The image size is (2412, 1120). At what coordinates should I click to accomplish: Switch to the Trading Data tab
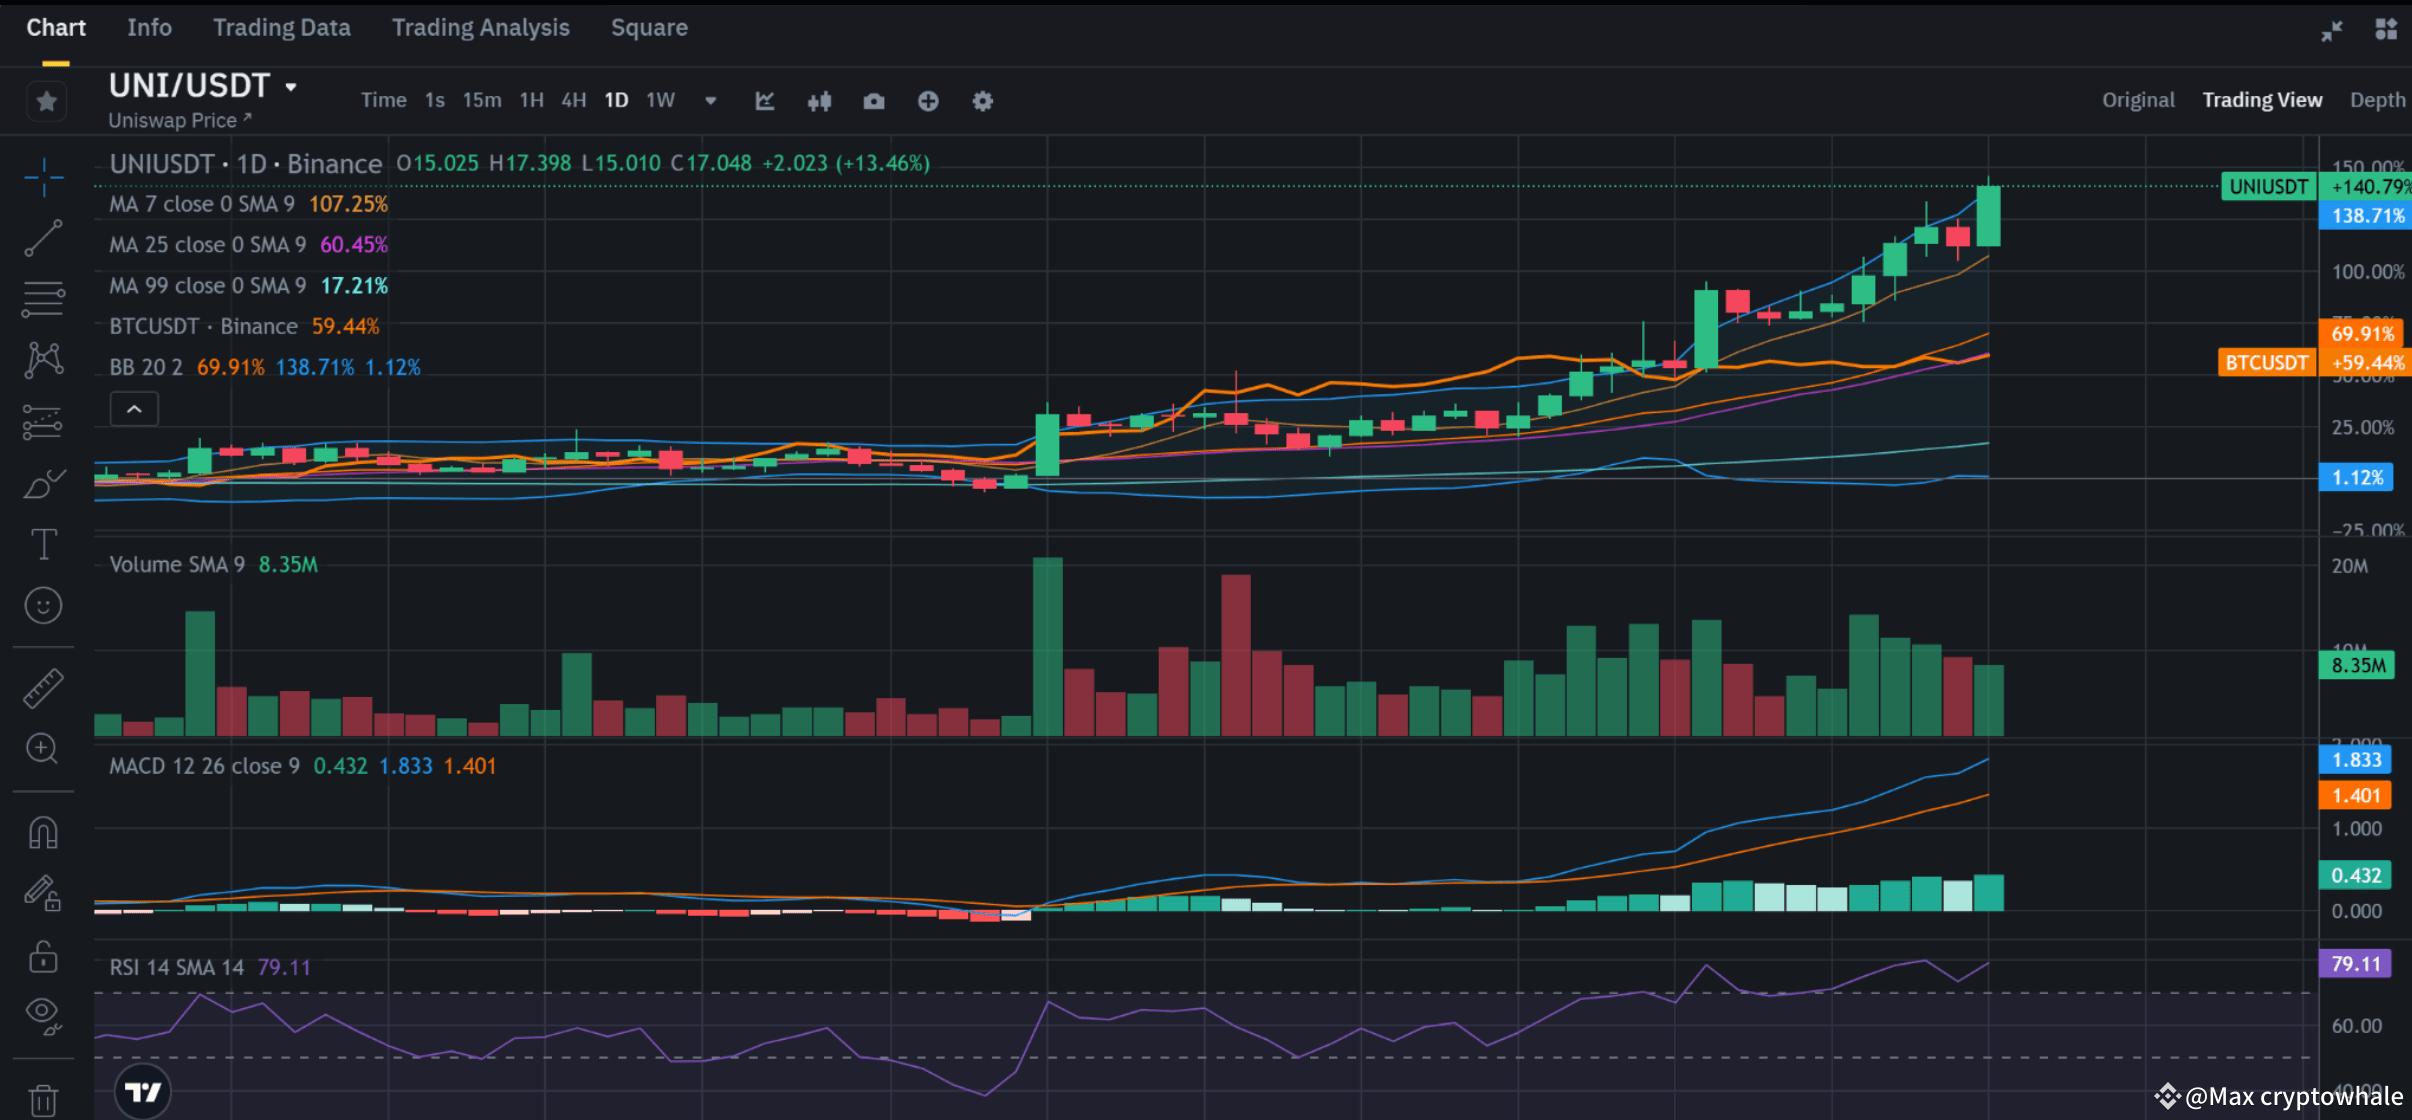point(281,27)
